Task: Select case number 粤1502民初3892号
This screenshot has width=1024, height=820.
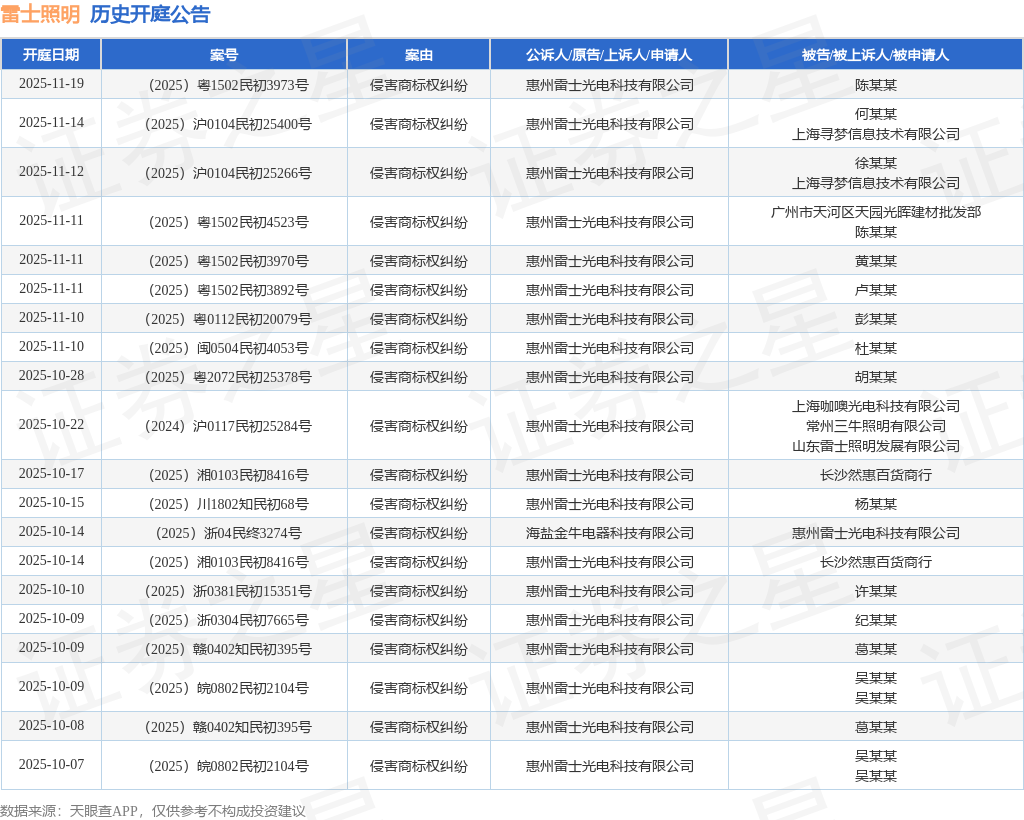Action: (229, 290)
